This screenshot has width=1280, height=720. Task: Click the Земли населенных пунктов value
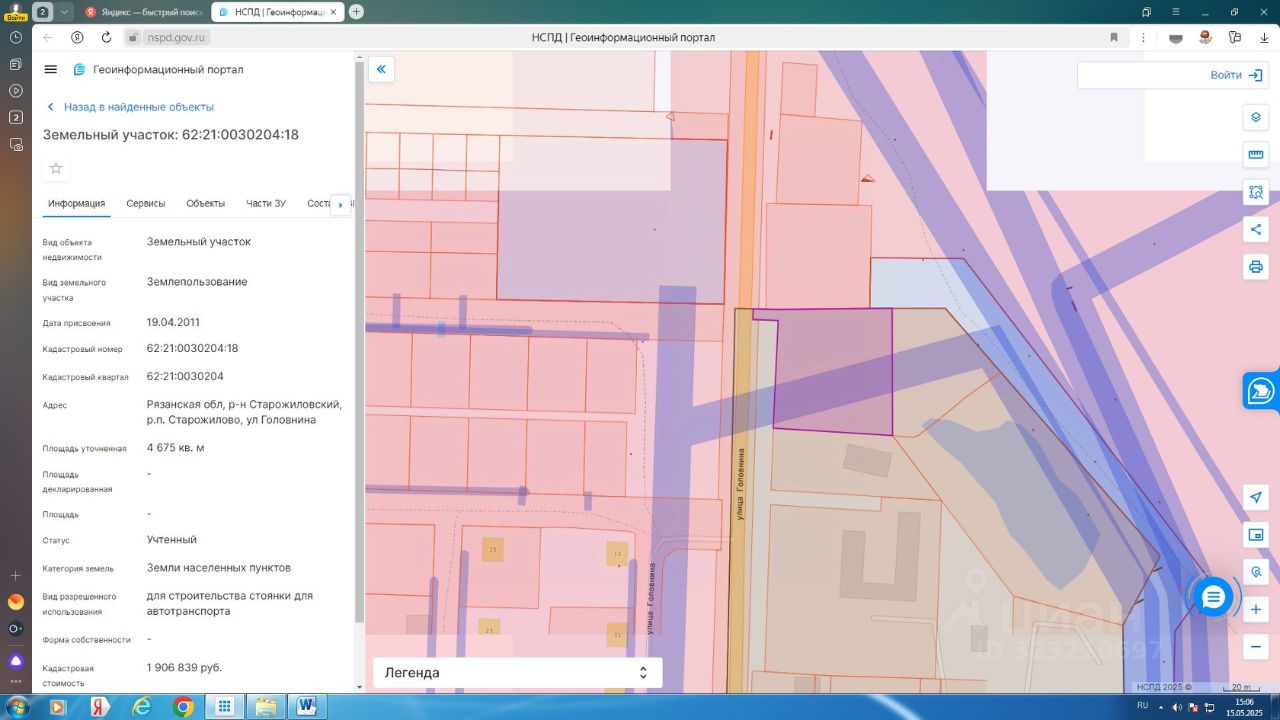point(219,567)
